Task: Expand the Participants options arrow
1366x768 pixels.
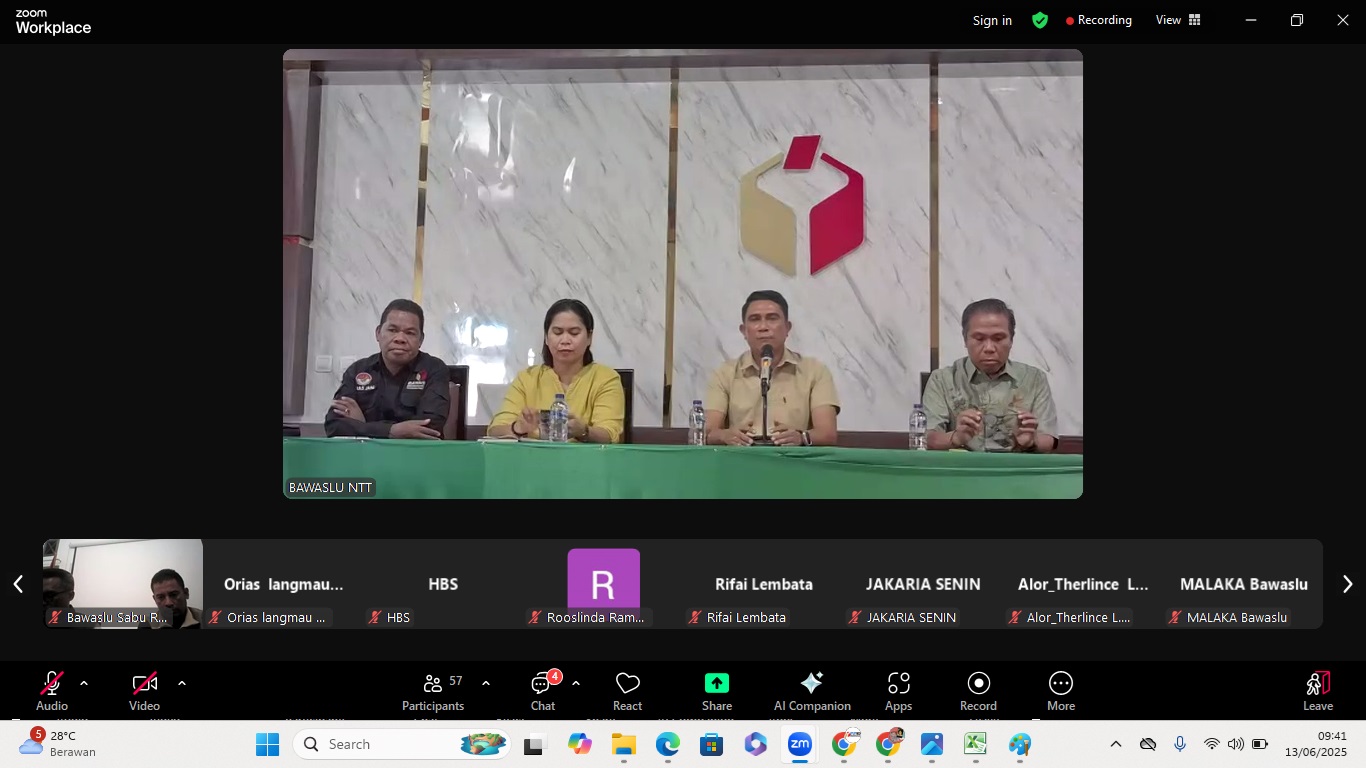Action: tap(486, 683)
